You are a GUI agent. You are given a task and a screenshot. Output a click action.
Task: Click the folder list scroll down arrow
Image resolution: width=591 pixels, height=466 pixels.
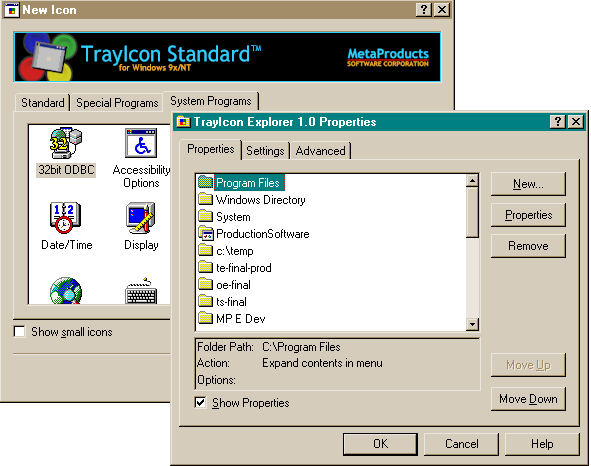coord(472,324)
